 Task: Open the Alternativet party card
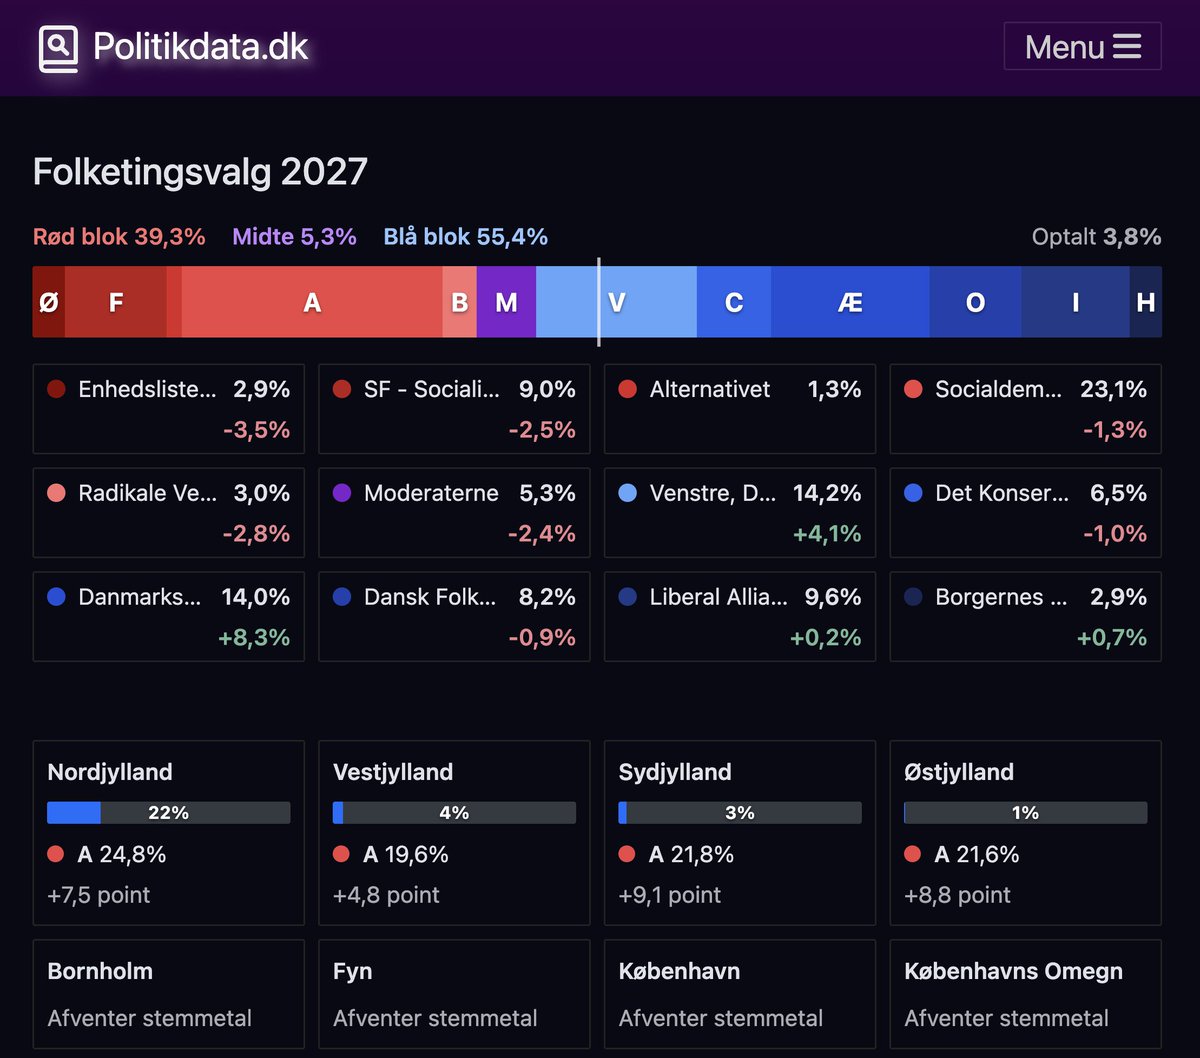[740, 409]
